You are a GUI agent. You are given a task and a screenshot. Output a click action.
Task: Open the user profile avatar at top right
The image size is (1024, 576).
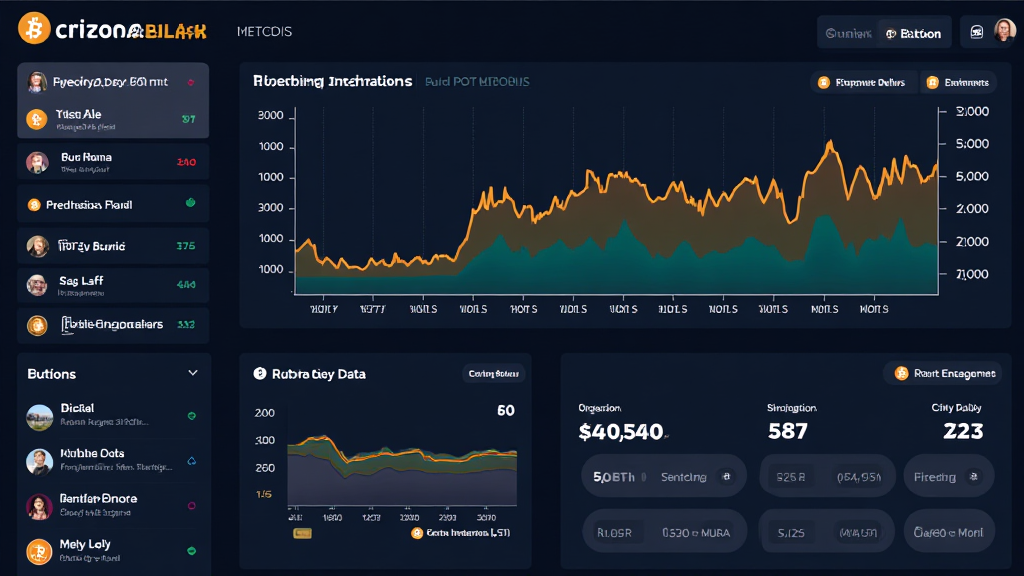(1002, 32)
